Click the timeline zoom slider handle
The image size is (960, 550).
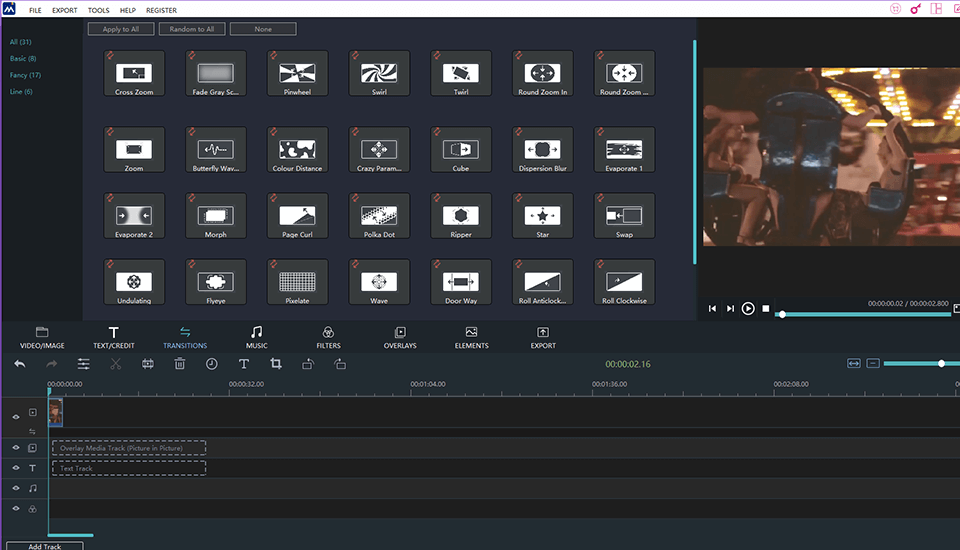[x=941, y=363]
